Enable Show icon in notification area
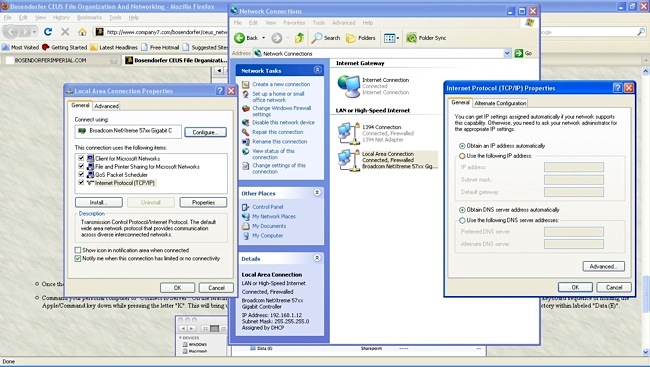 [x=78, y=250]
